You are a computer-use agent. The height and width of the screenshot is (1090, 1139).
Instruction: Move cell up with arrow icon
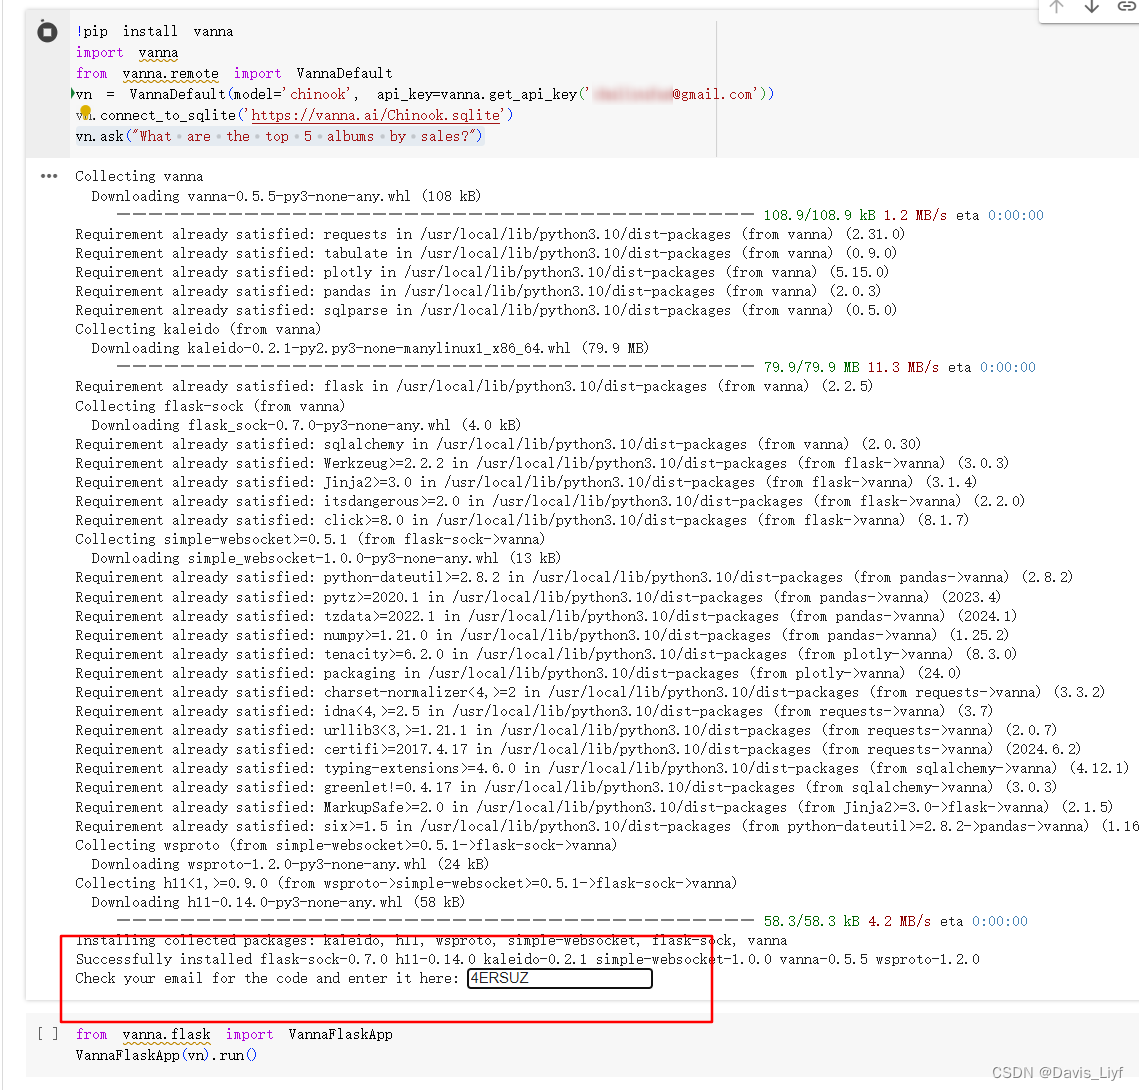1057,7
